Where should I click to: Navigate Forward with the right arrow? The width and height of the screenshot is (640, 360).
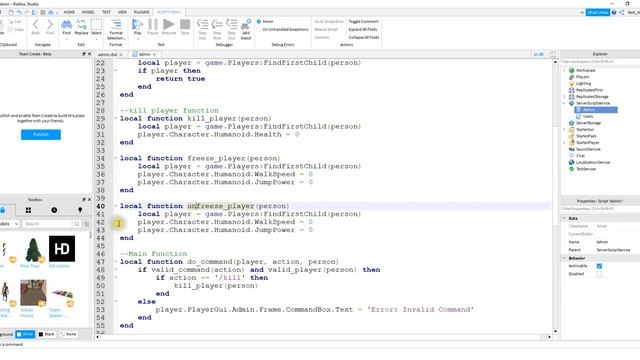(50, 25)
